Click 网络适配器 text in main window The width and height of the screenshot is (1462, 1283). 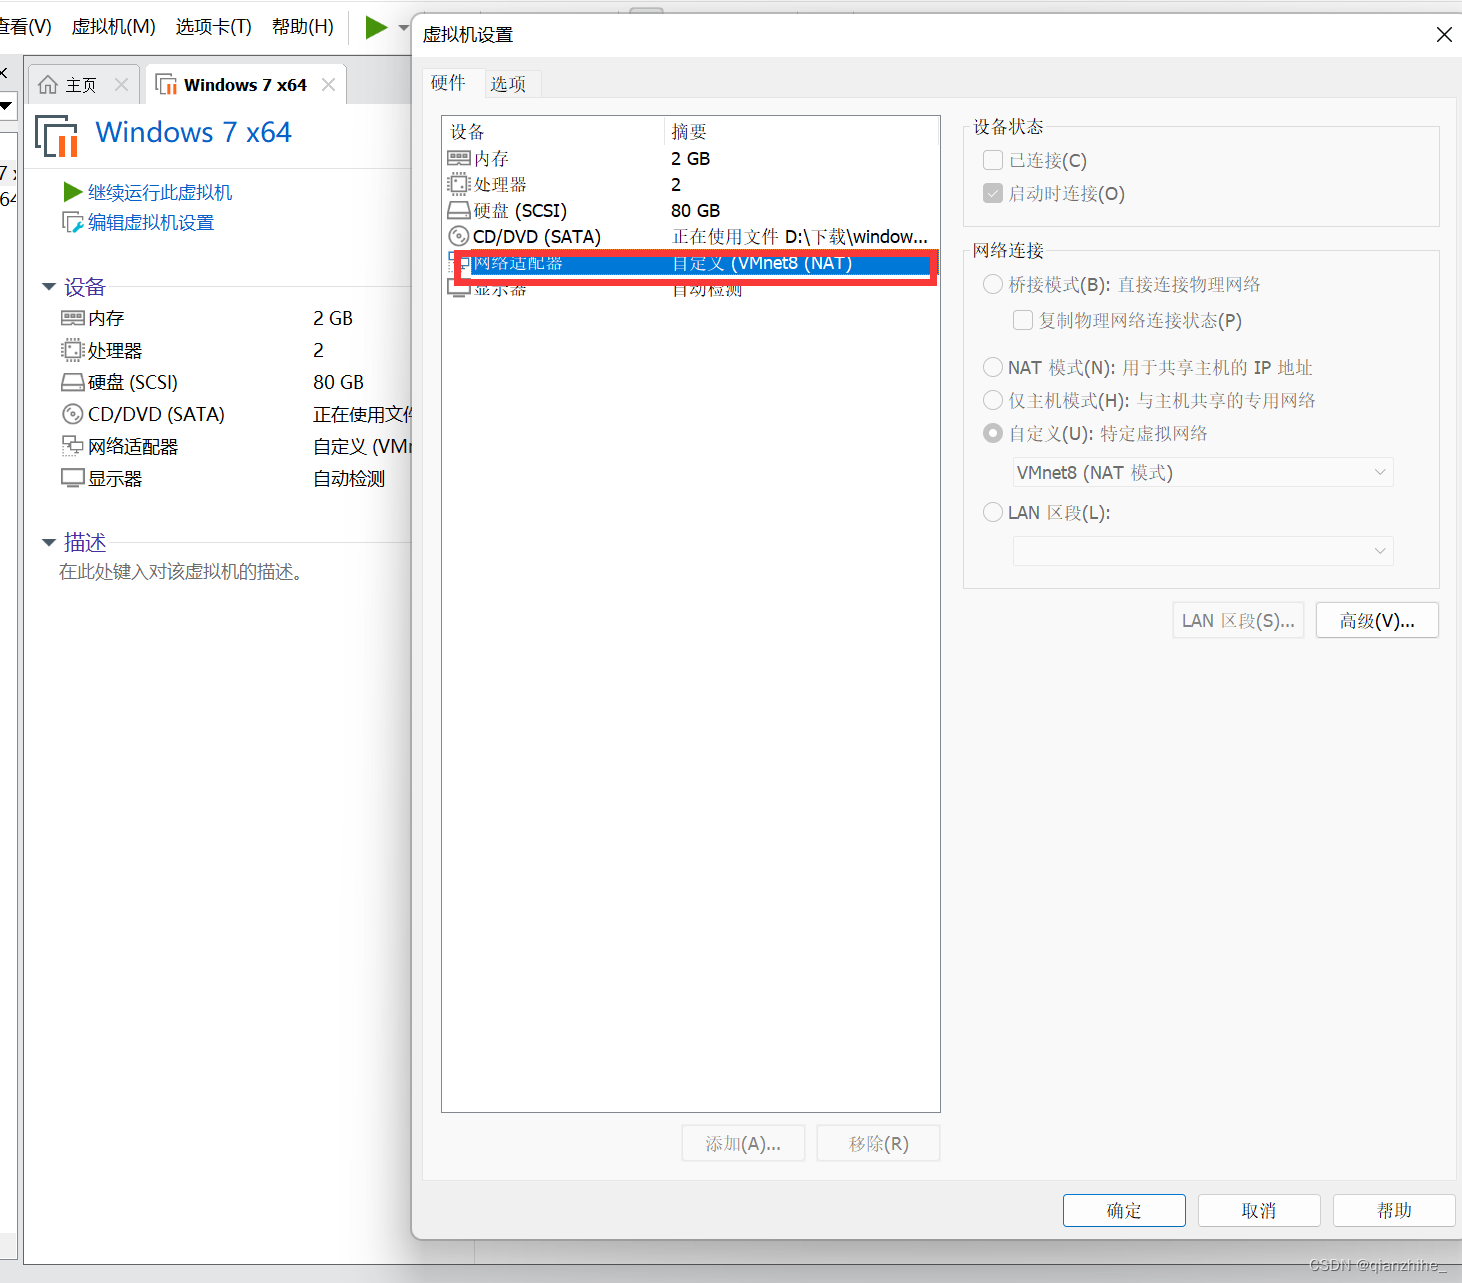[x=133, y=446]
